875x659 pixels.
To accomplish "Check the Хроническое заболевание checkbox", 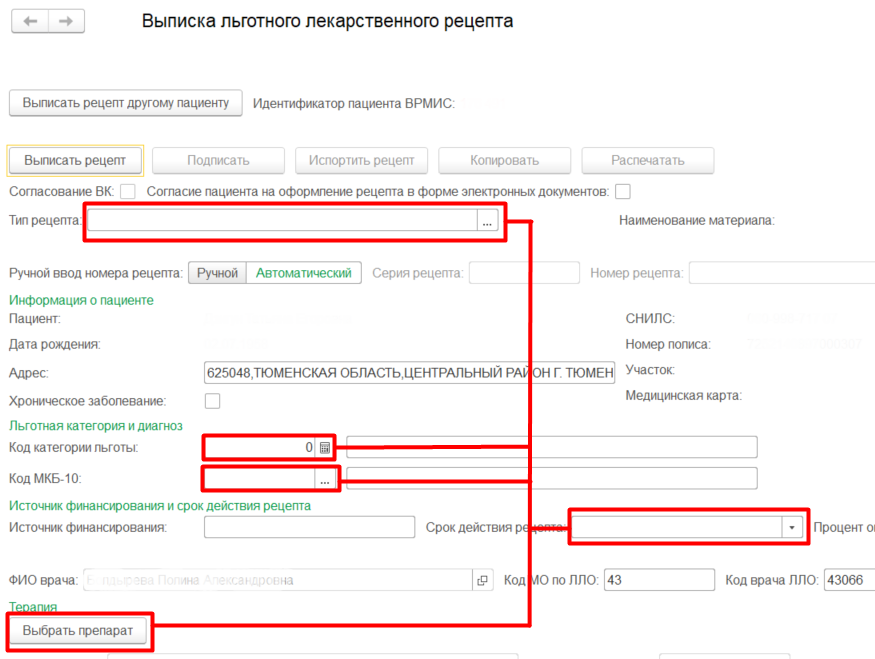I will click(212, 401).
